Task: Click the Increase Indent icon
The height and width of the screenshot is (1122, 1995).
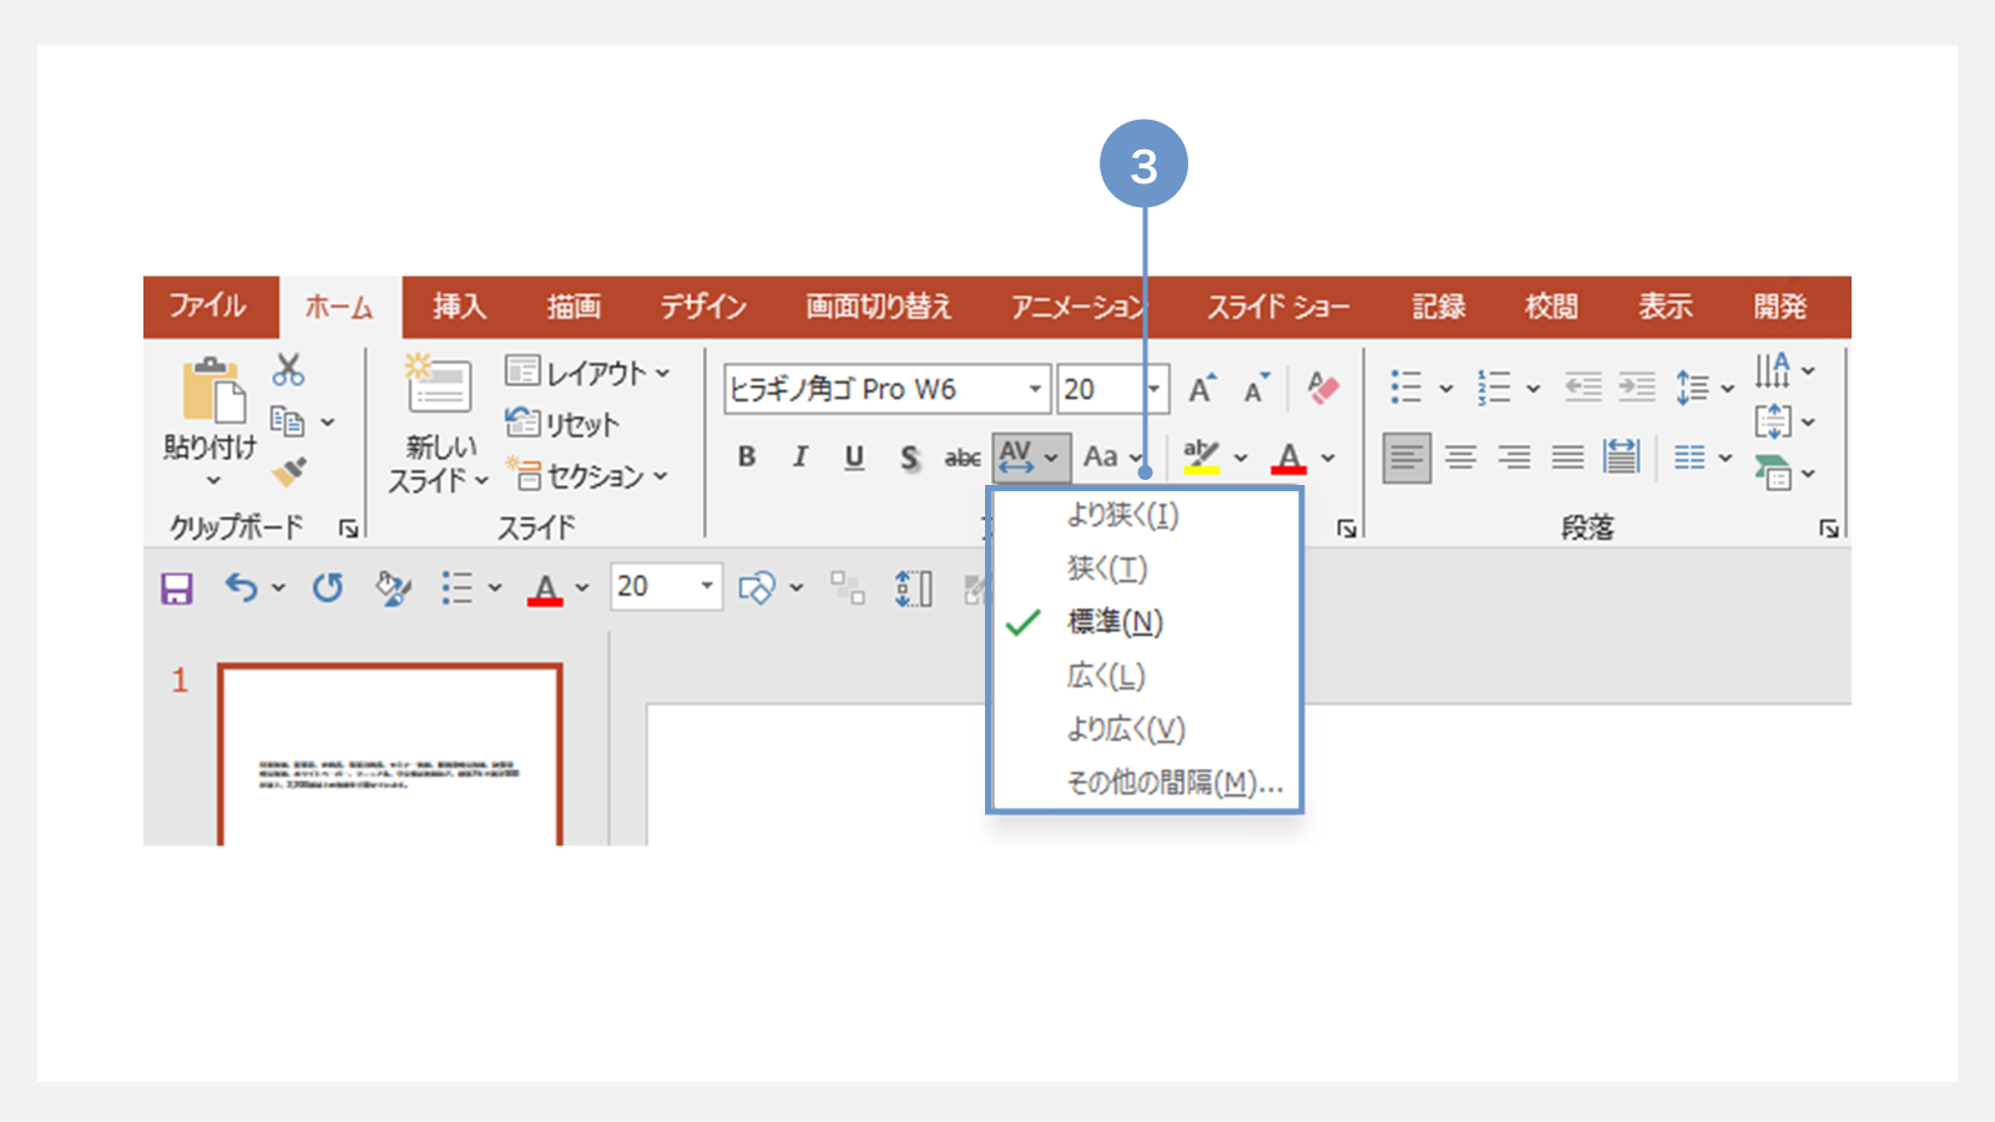Action: click(1637, 387)
